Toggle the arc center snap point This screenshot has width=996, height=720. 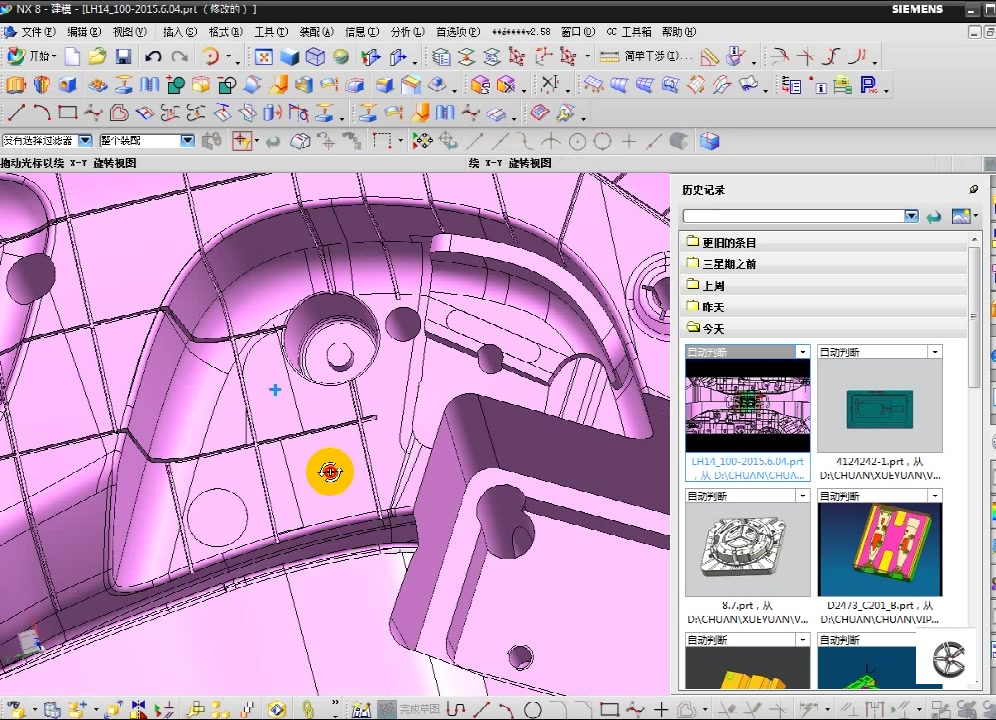[577, 141]
